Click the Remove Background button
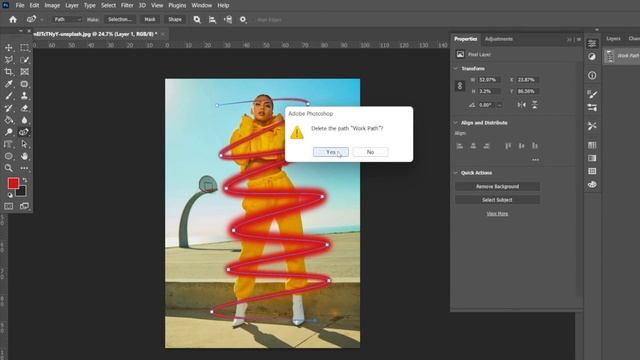The image size is (640, 360). tap(497, 186)
